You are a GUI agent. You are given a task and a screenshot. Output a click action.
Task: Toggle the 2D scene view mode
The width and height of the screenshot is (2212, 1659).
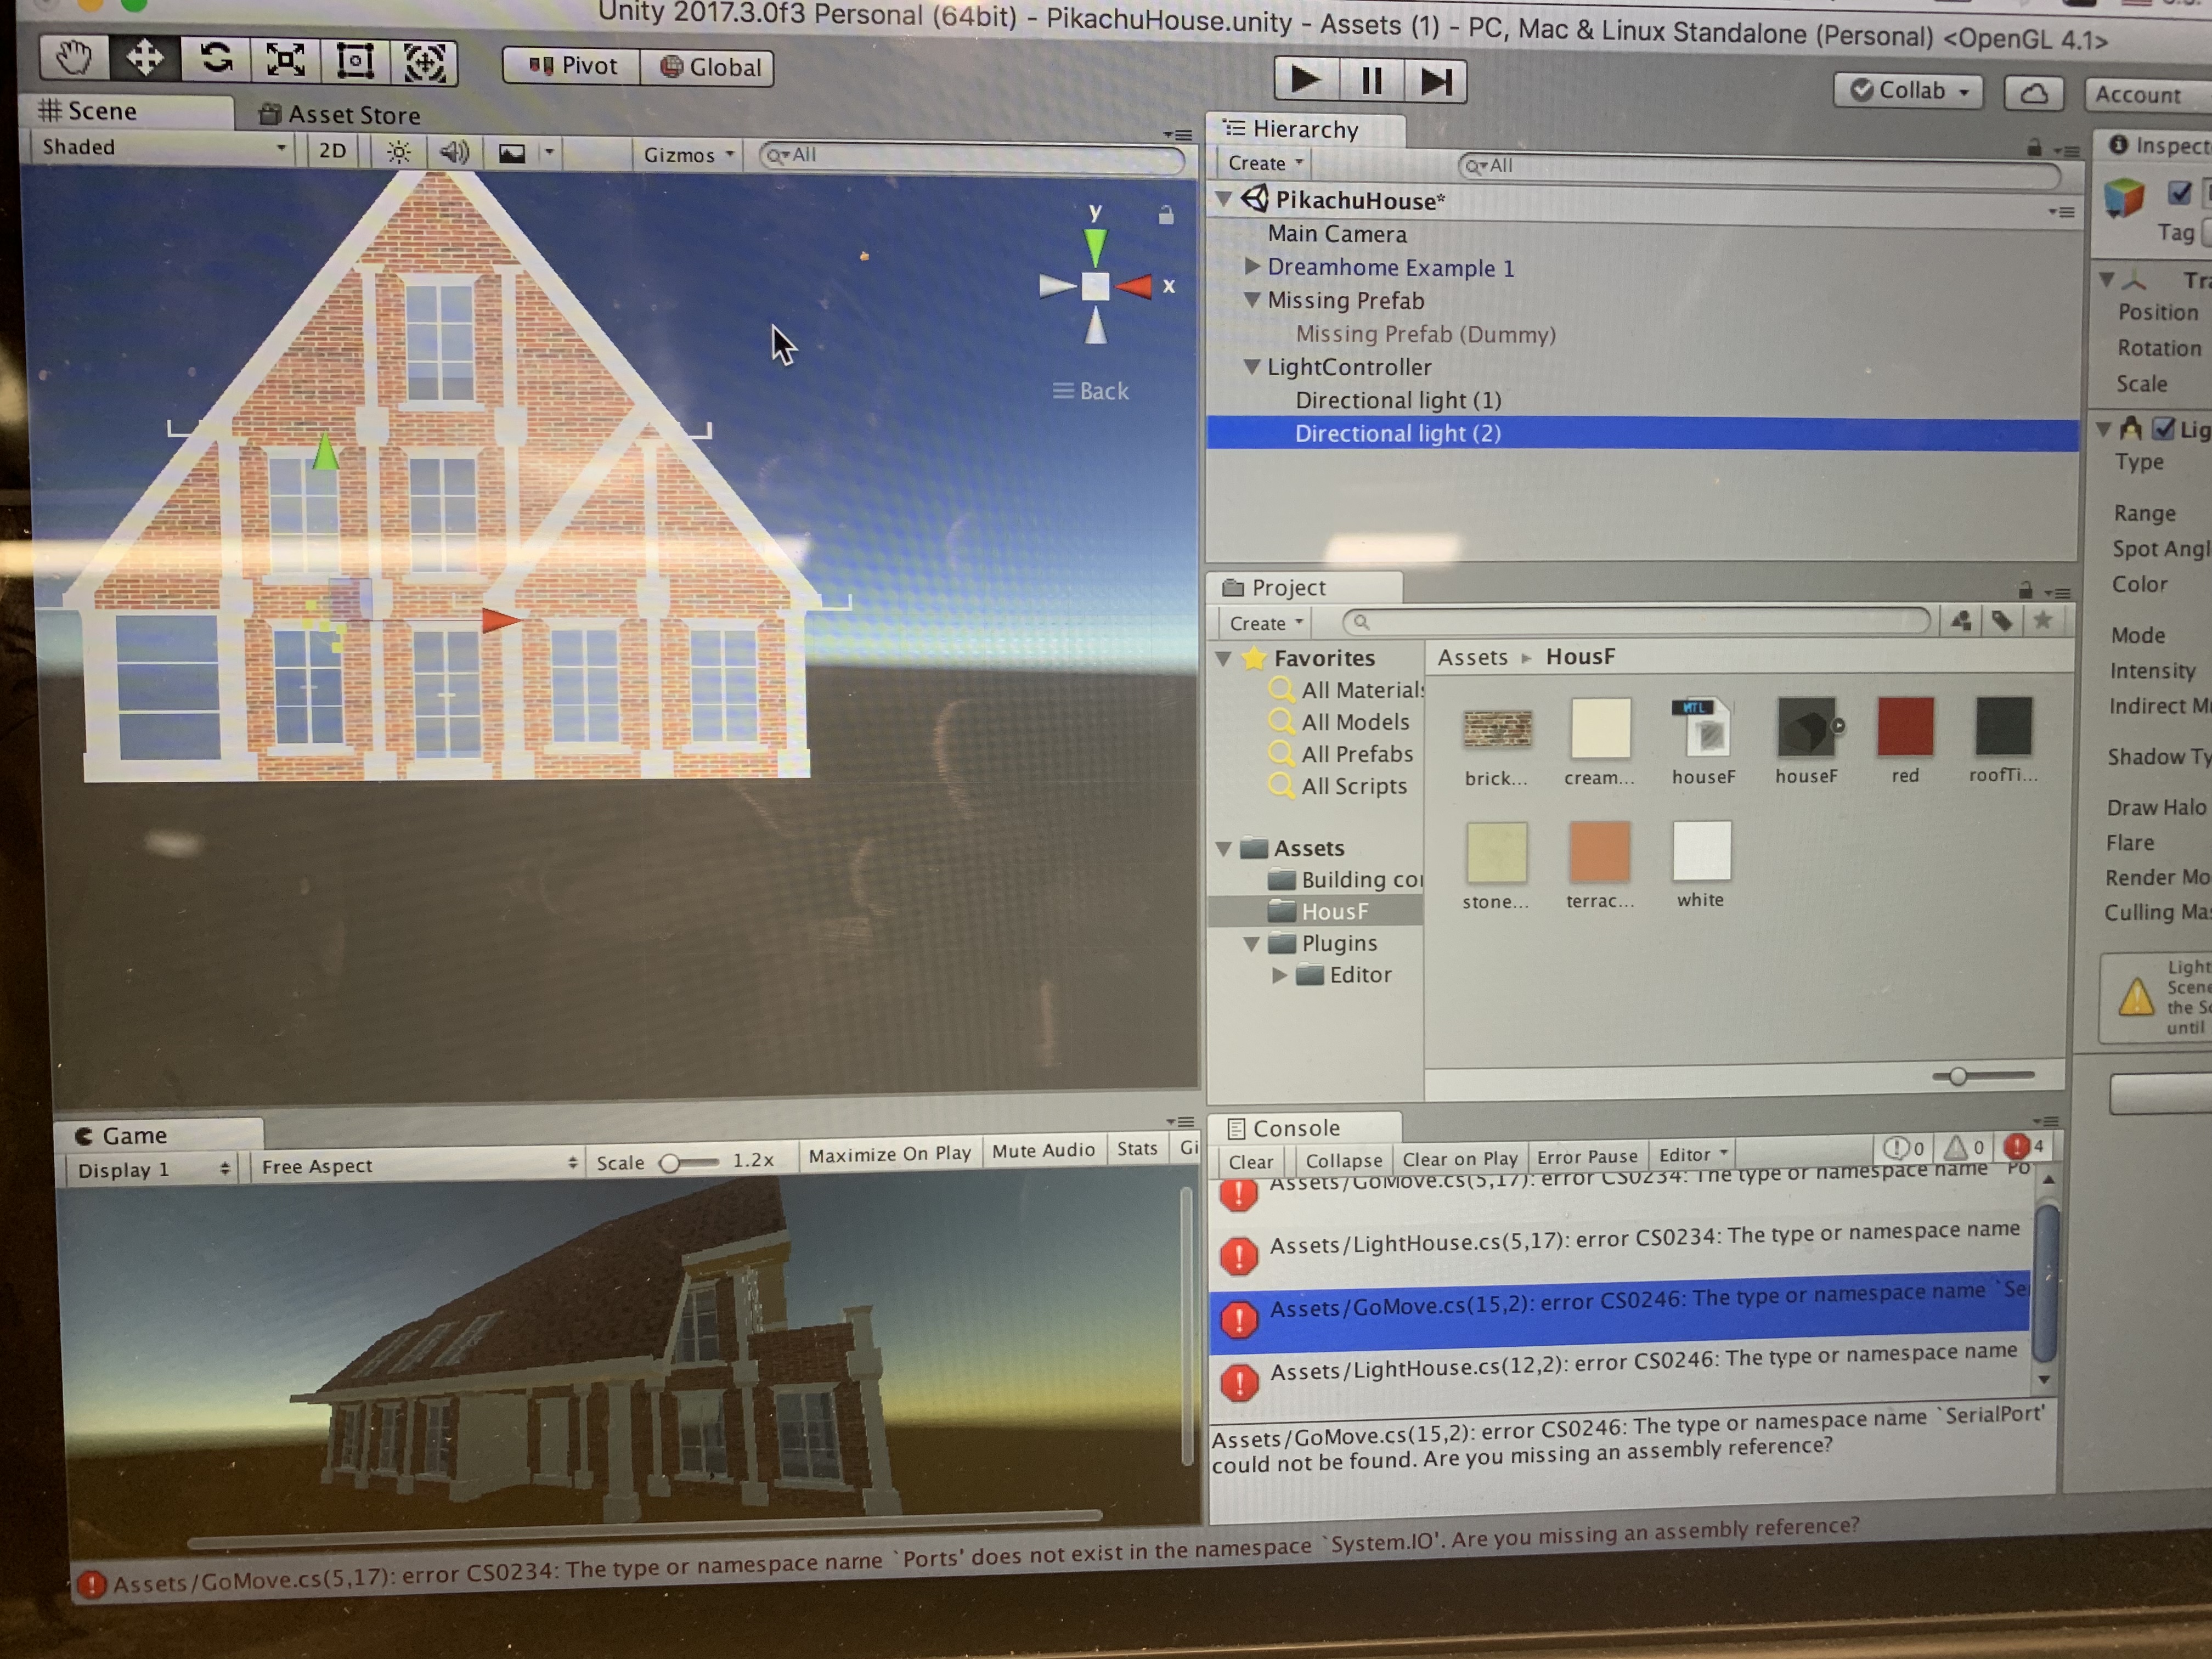click(332, 151)
